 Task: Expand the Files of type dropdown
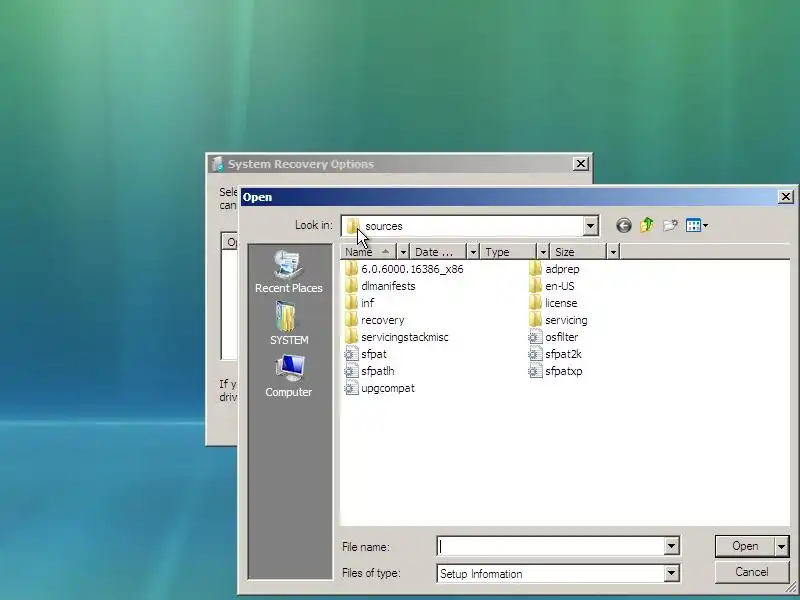tap(671, 573)
